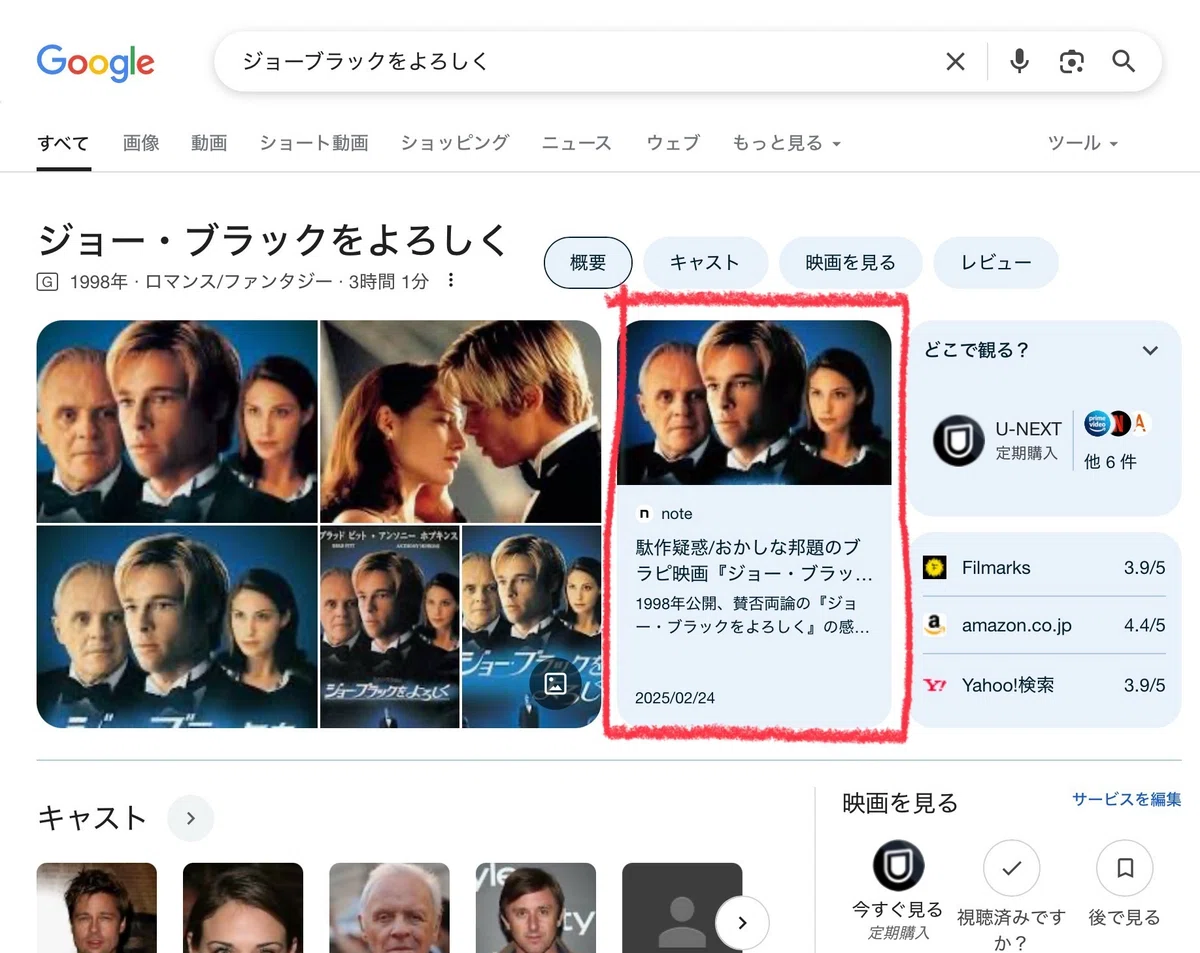Select the 映画を見る chip
This screenshot has height=953, width=1200.
[x=851, y=263]
